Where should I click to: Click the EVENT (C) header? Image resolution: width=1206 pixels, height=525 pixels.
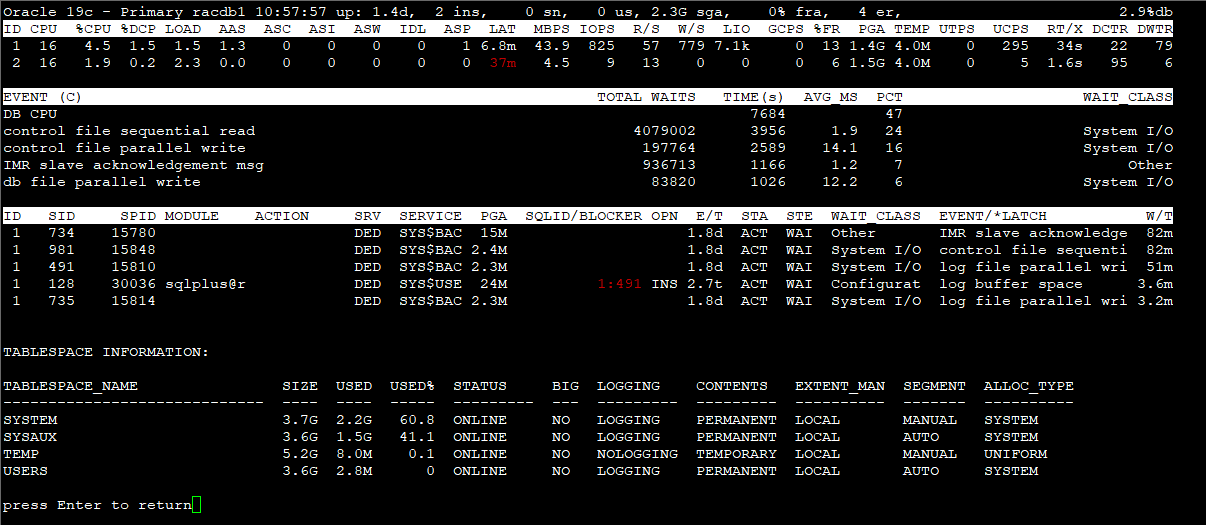click(x=43, y=97)
